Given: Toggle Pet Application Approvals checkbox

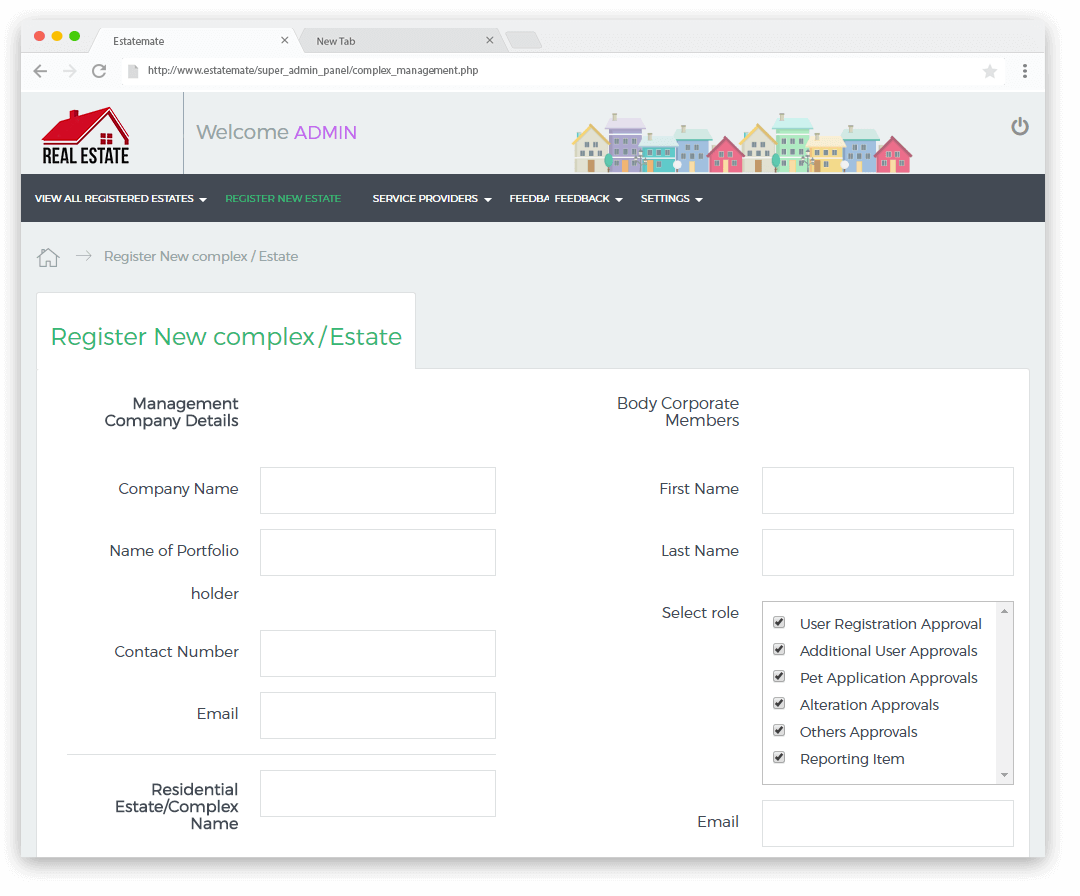Looking at the screenshot, I should (x=779, y=677).
